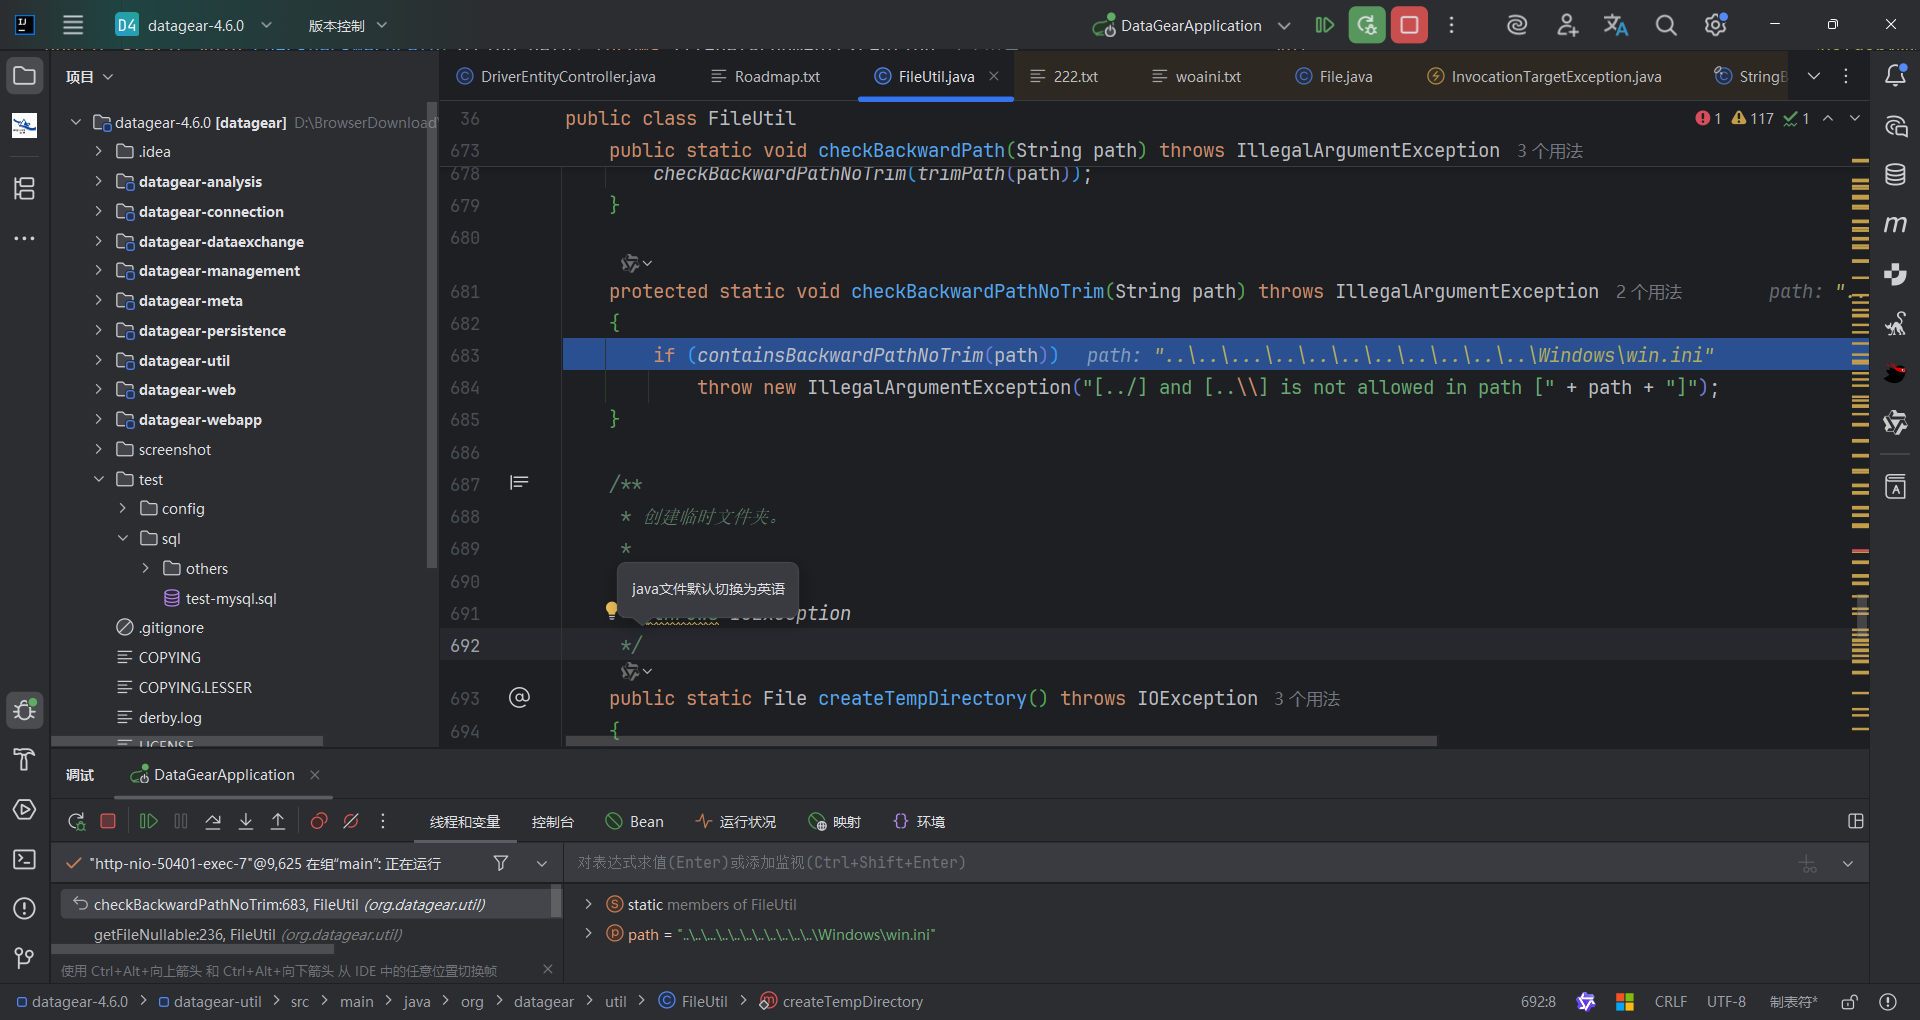Open the Database tool window
The image size is (1920, 1020).
tap(1895, 175)
